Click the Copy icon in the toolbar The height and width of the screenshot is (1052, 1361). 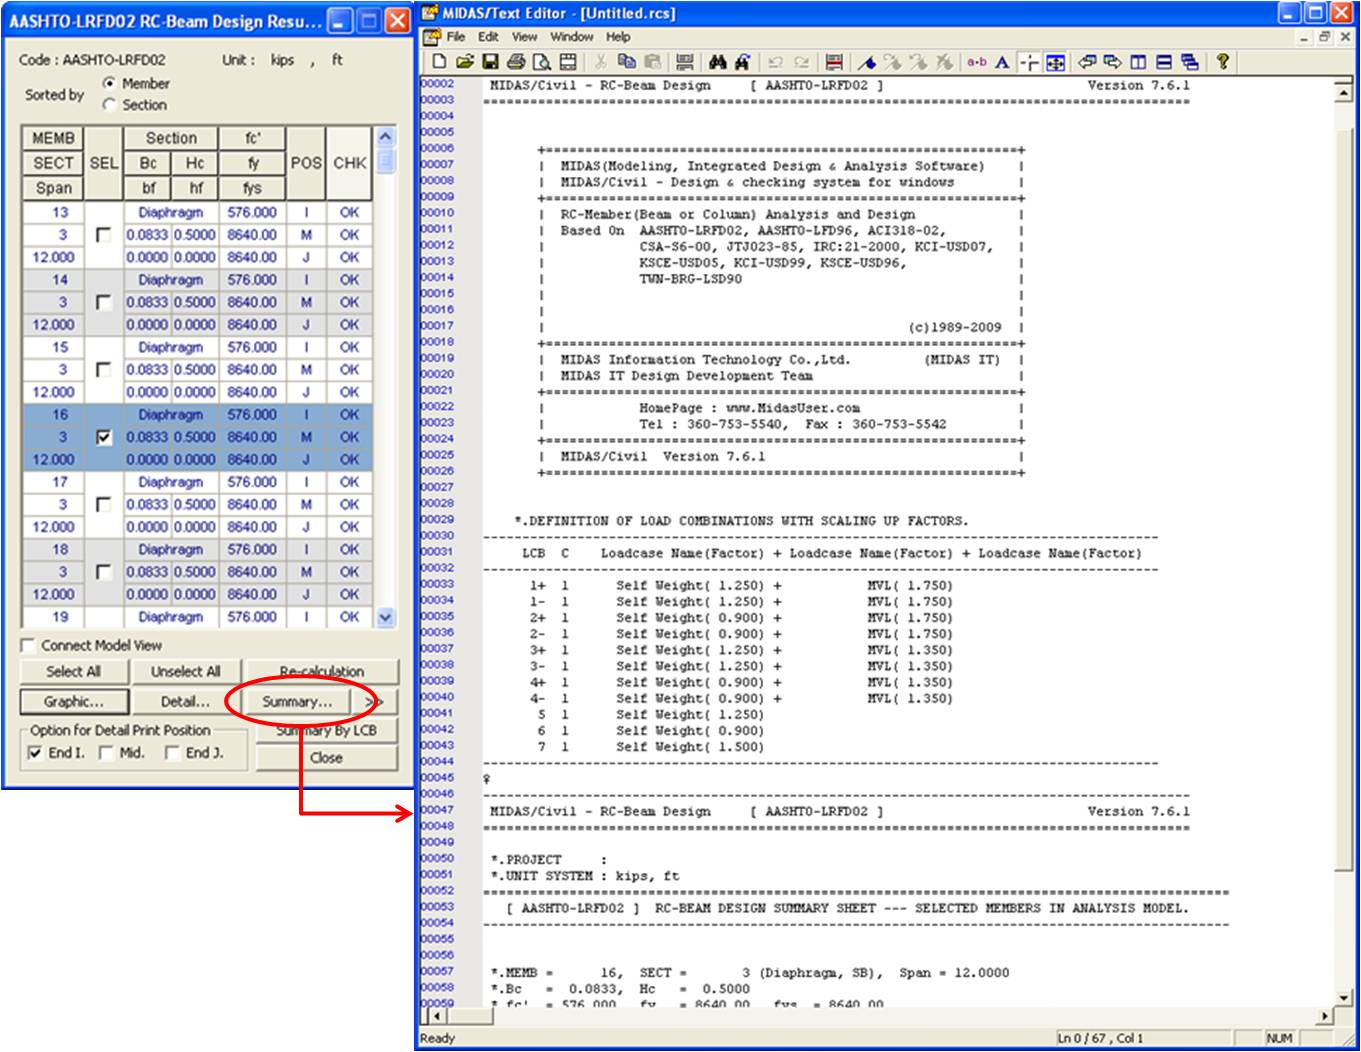627,62
